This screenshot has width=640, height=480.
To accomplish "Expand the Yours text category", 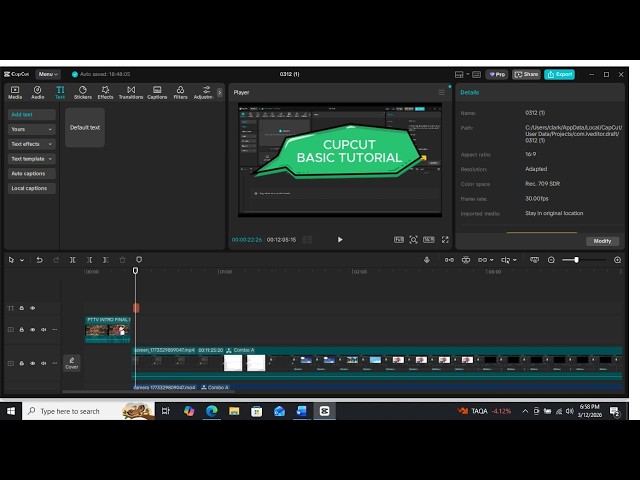I will coord(31,129).
